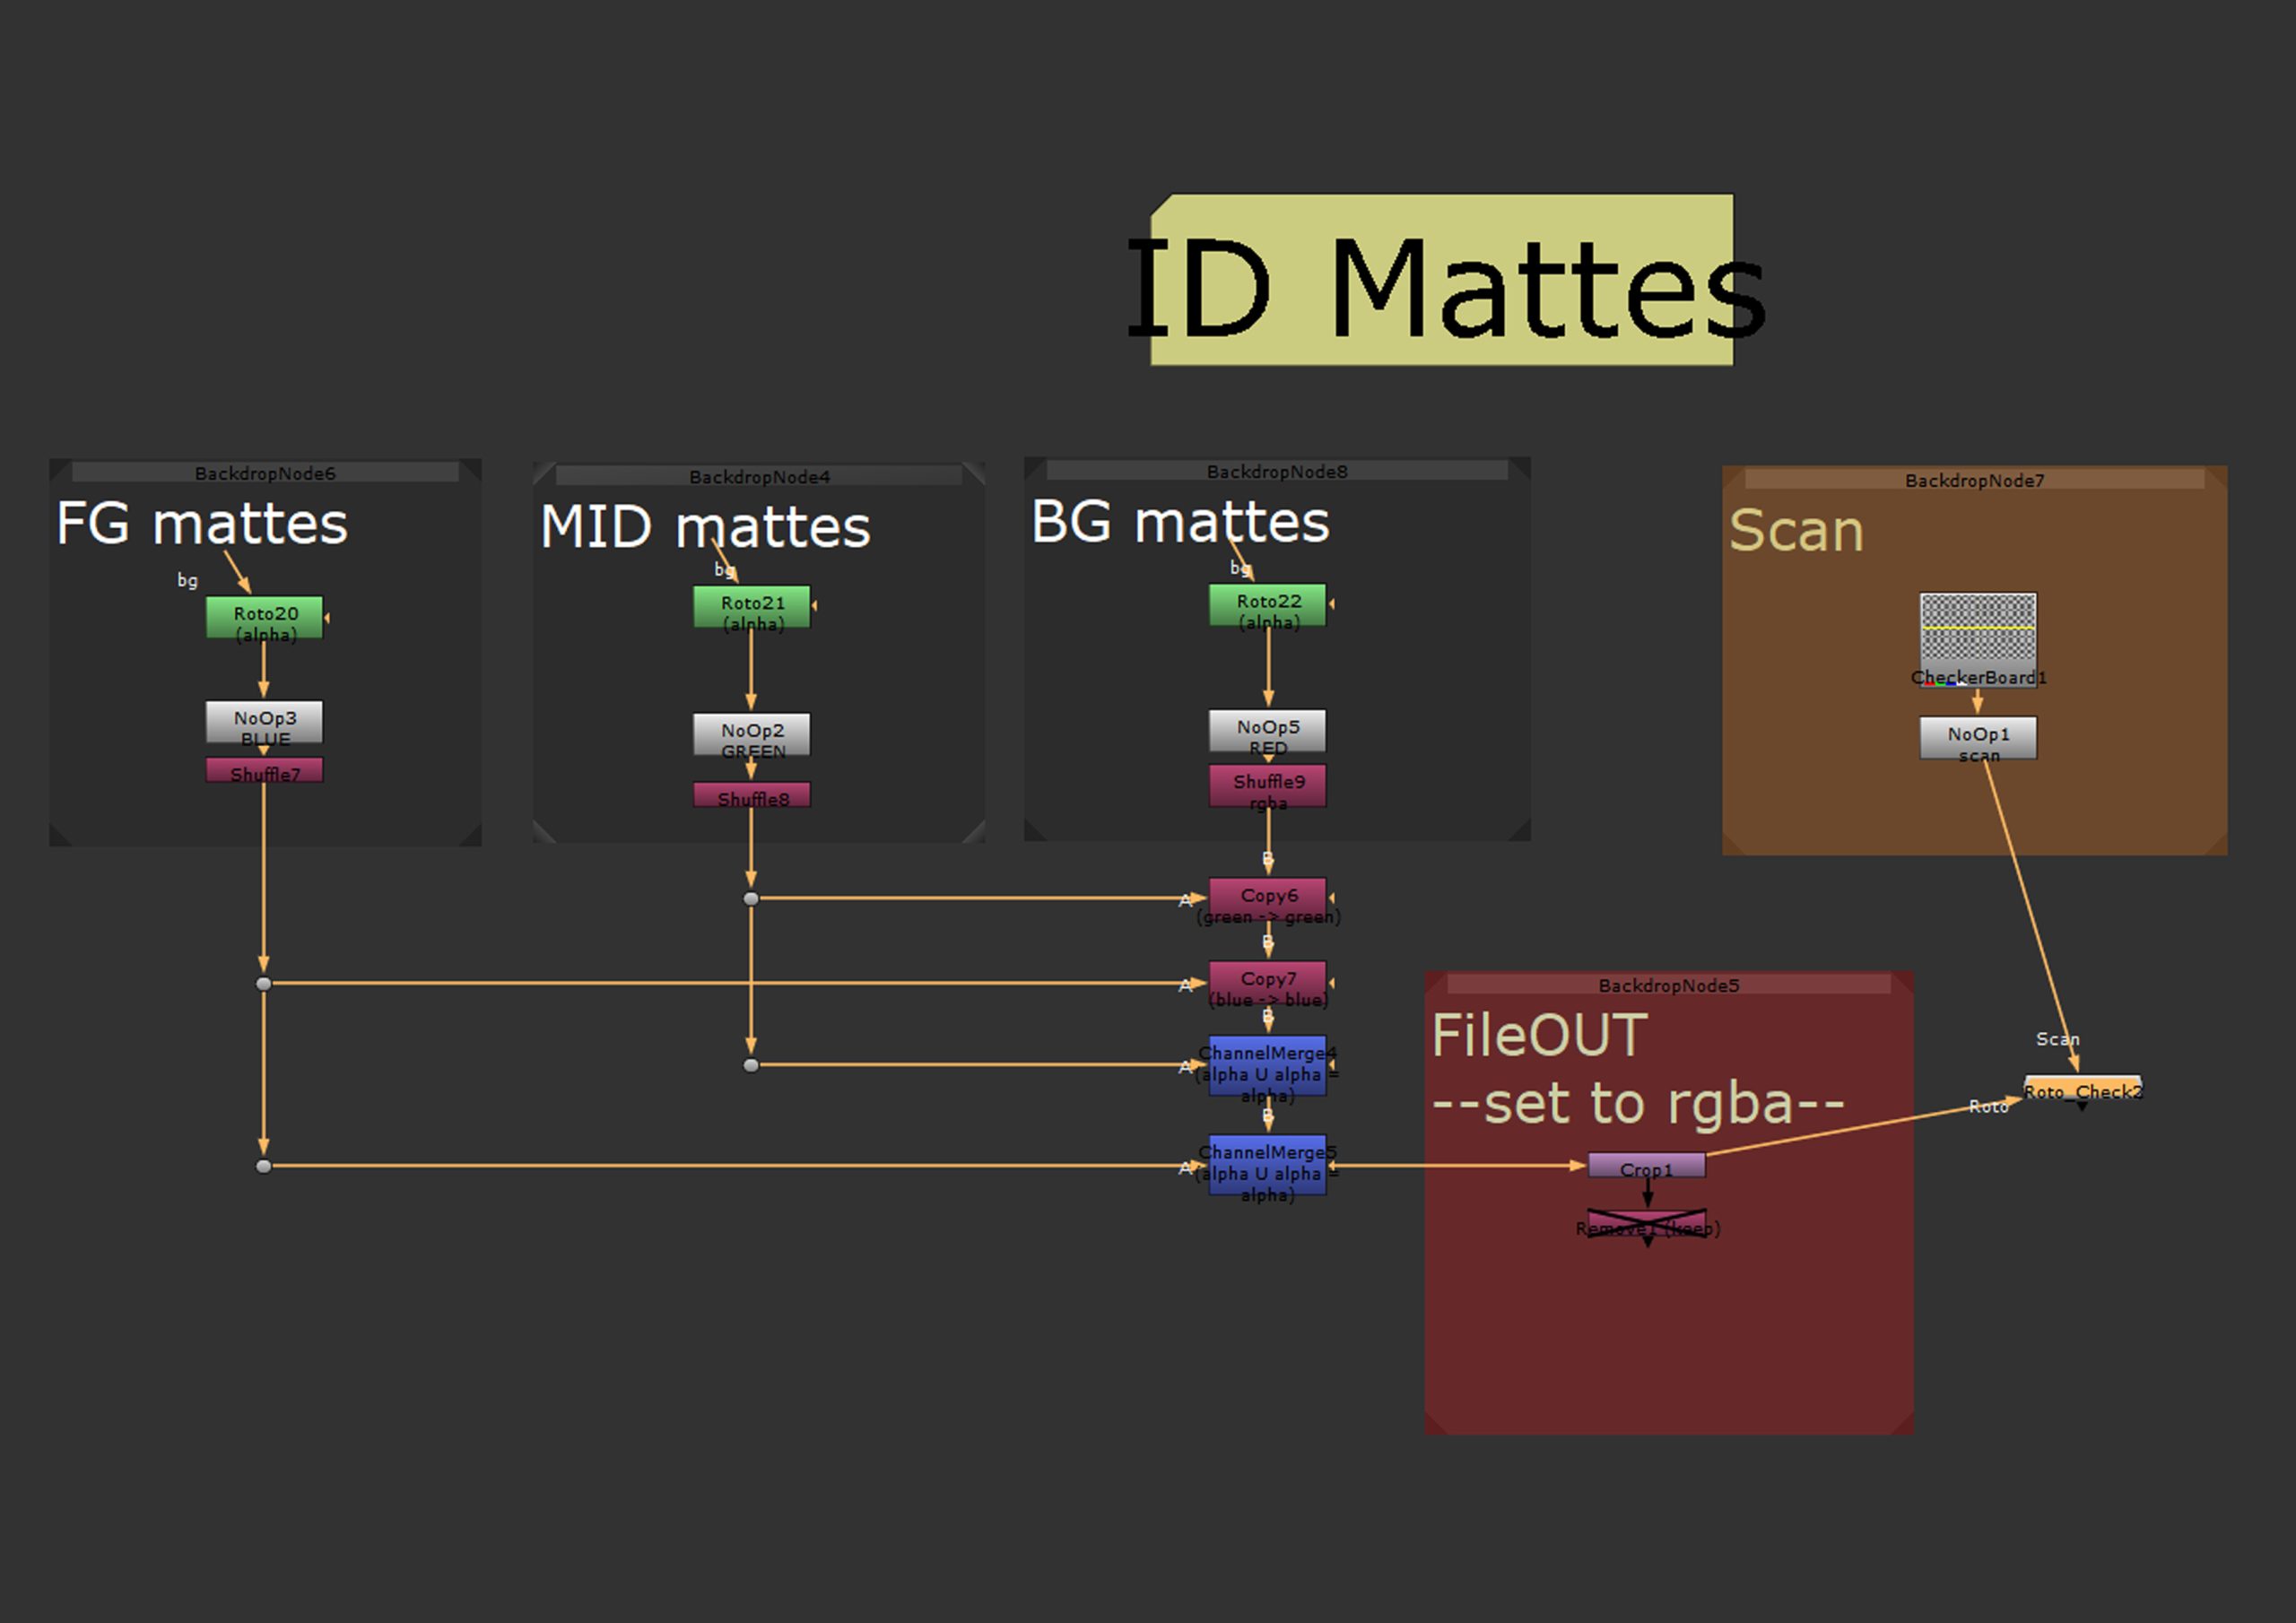Click the dot feeding ChannelMerge5 A input
This screenshot has width=2296, height=1623.
click(x=263, y=1166)
